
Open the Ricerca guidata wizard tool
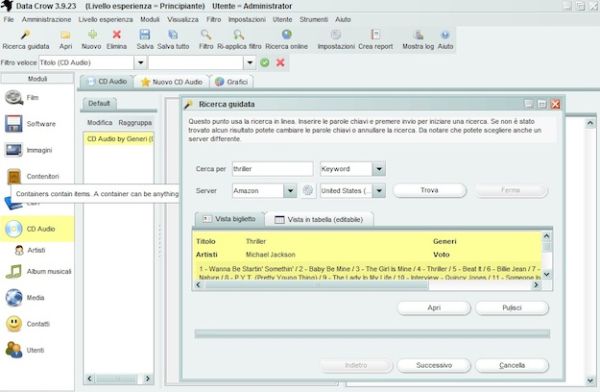(x=26, y=40)
